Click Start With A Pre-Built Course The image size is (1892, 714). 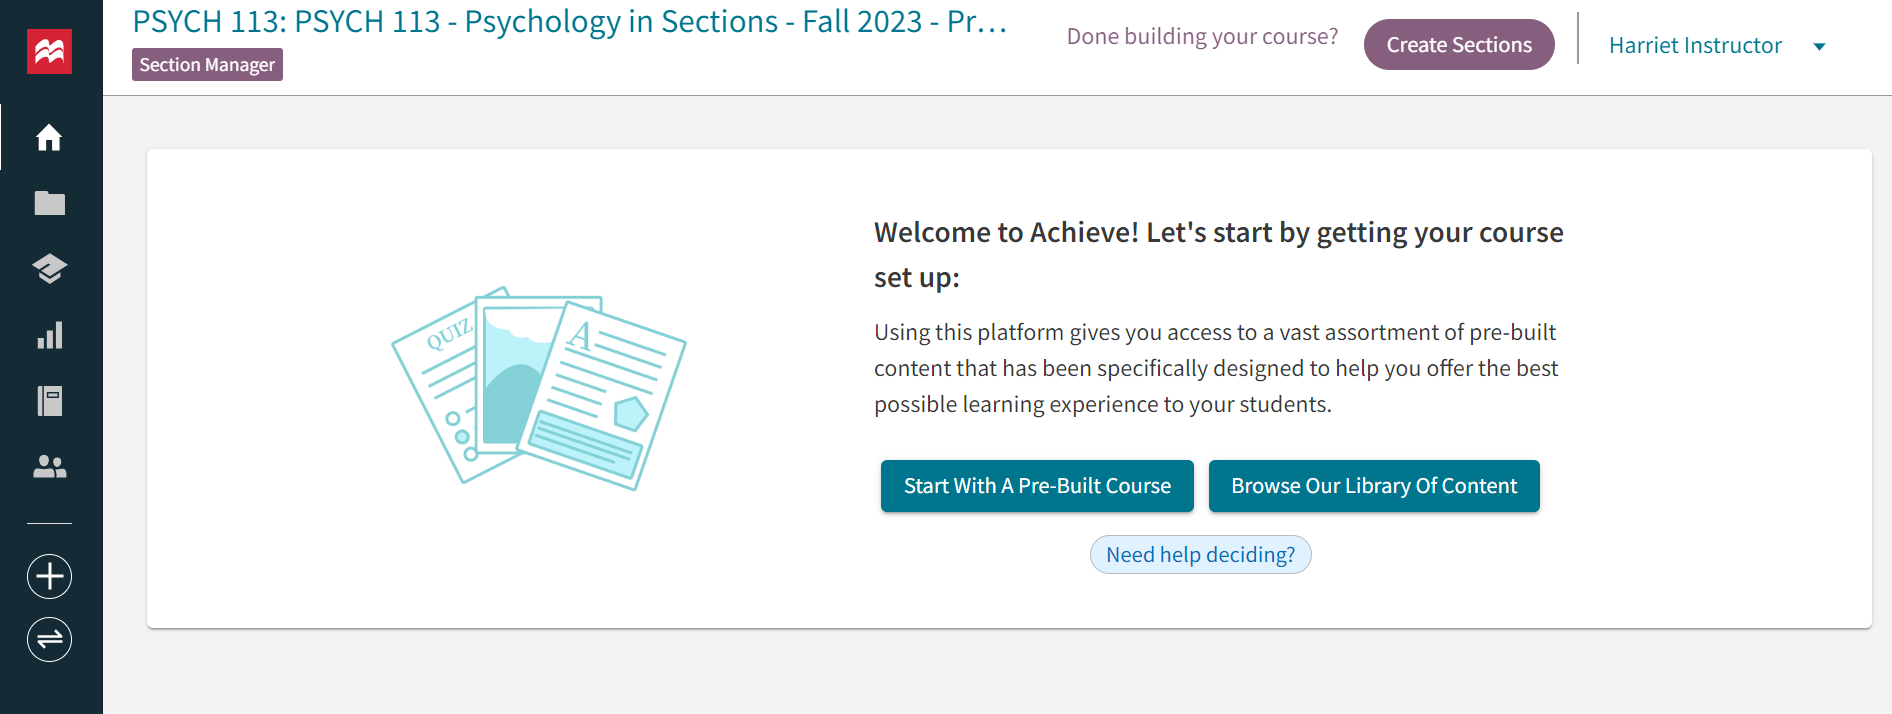pyautogui.click(x=1036, y=486)
